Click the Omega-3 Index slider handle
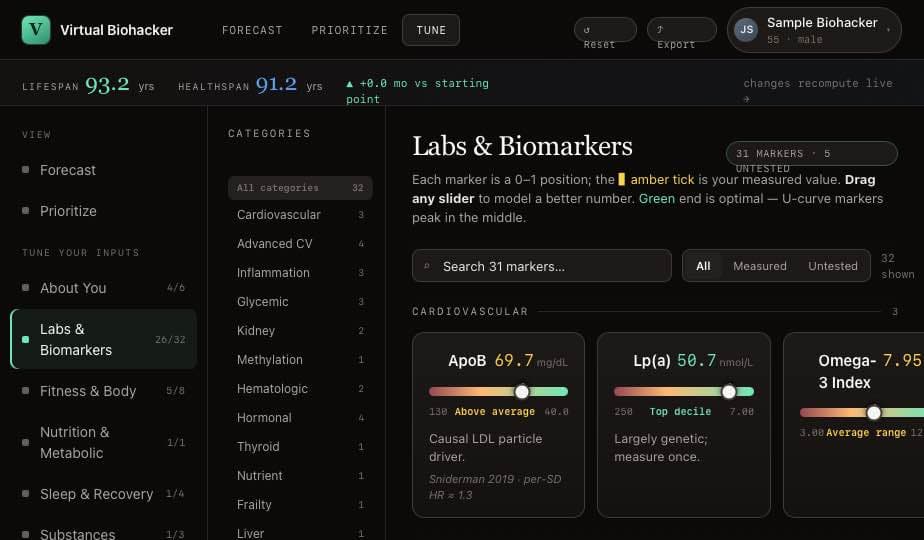This screenshot has width=924, height=540. click(x=874, y=413)
